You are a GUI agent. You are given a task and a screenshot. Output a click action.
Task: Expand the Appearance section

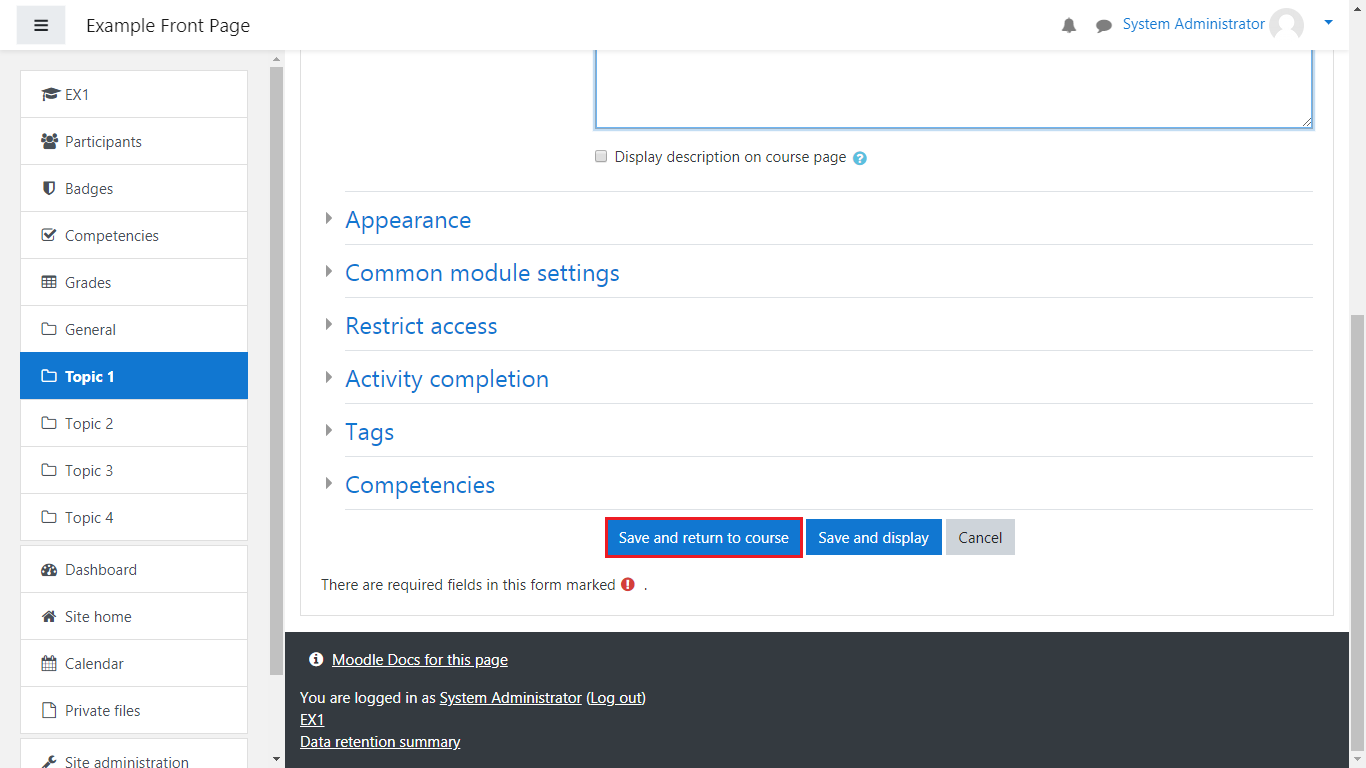(x=408, y=220)
